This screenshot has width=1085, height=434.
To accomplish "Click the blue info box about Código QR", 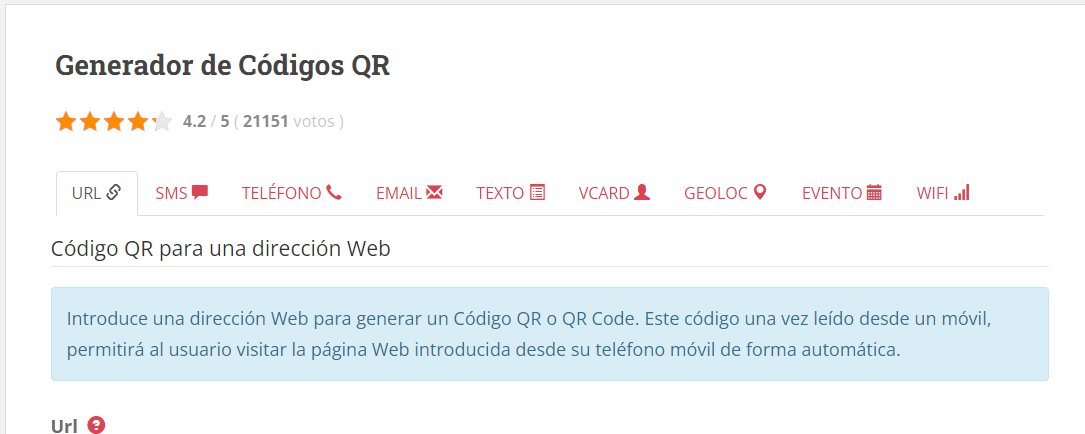I will (549, 334).
